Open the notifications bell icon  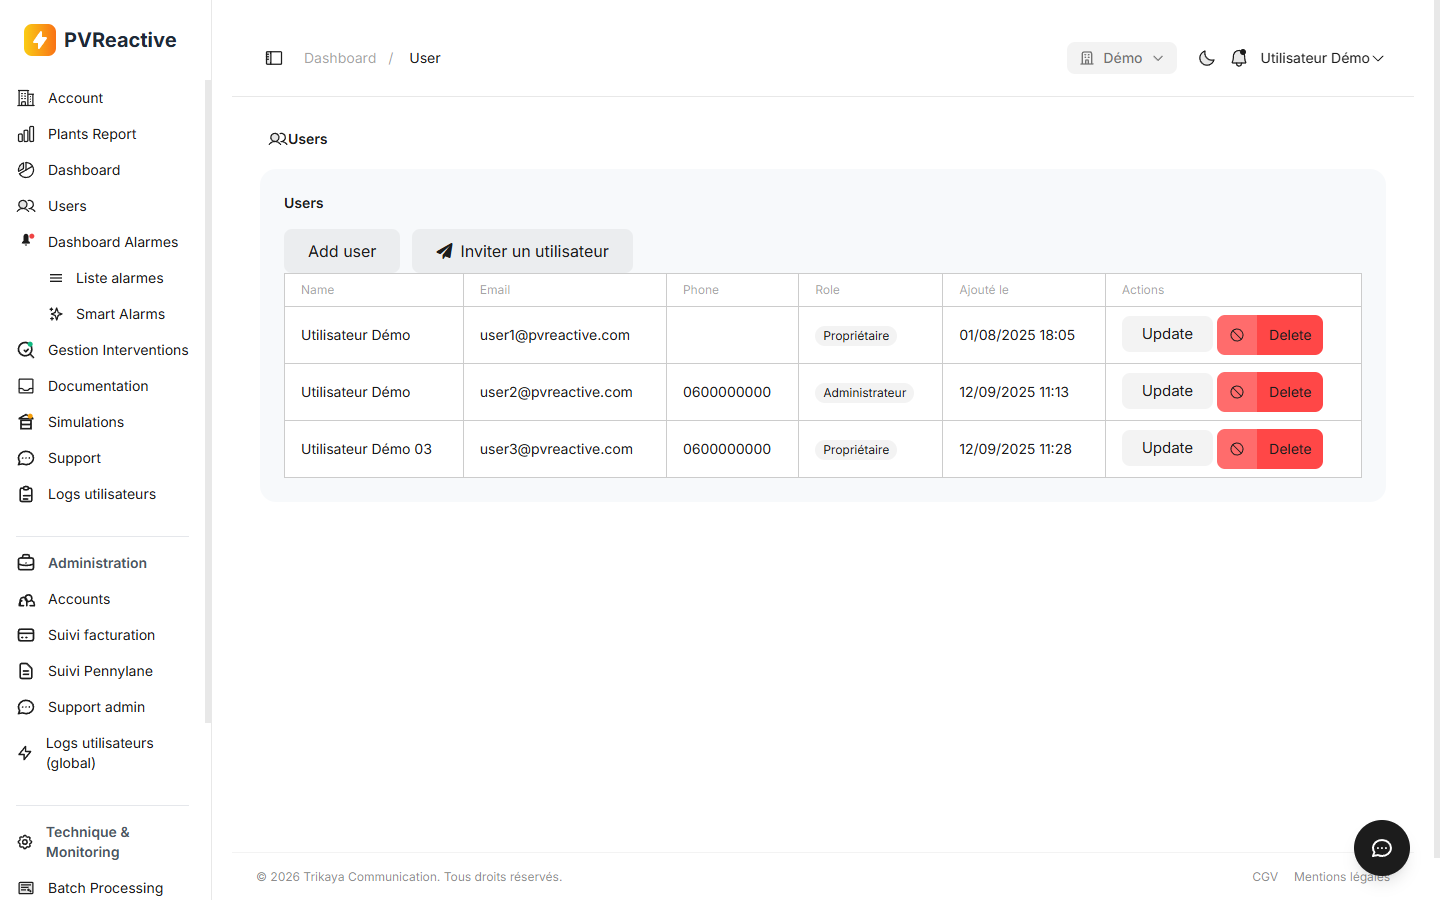click(x=1239, y=58)
